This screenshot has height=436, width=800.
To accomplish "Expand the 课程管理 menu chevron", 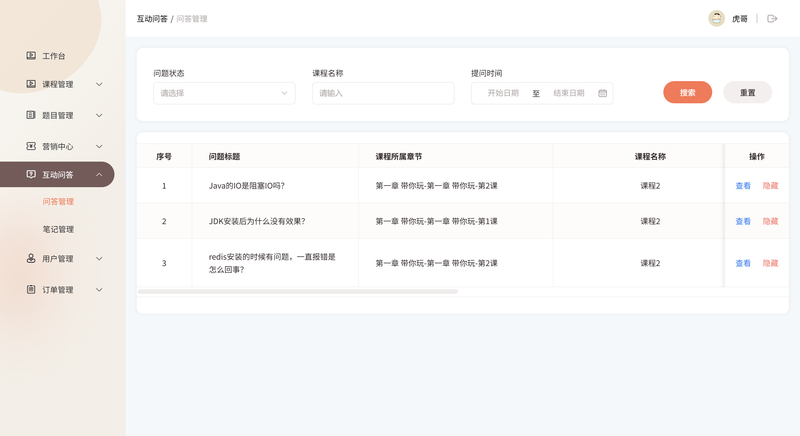I will (99, 85).
